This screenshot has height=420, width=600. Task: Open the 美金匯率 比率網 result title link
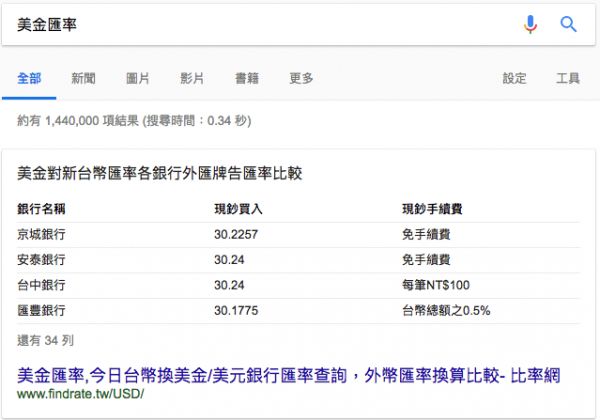(x=289, y=375)
